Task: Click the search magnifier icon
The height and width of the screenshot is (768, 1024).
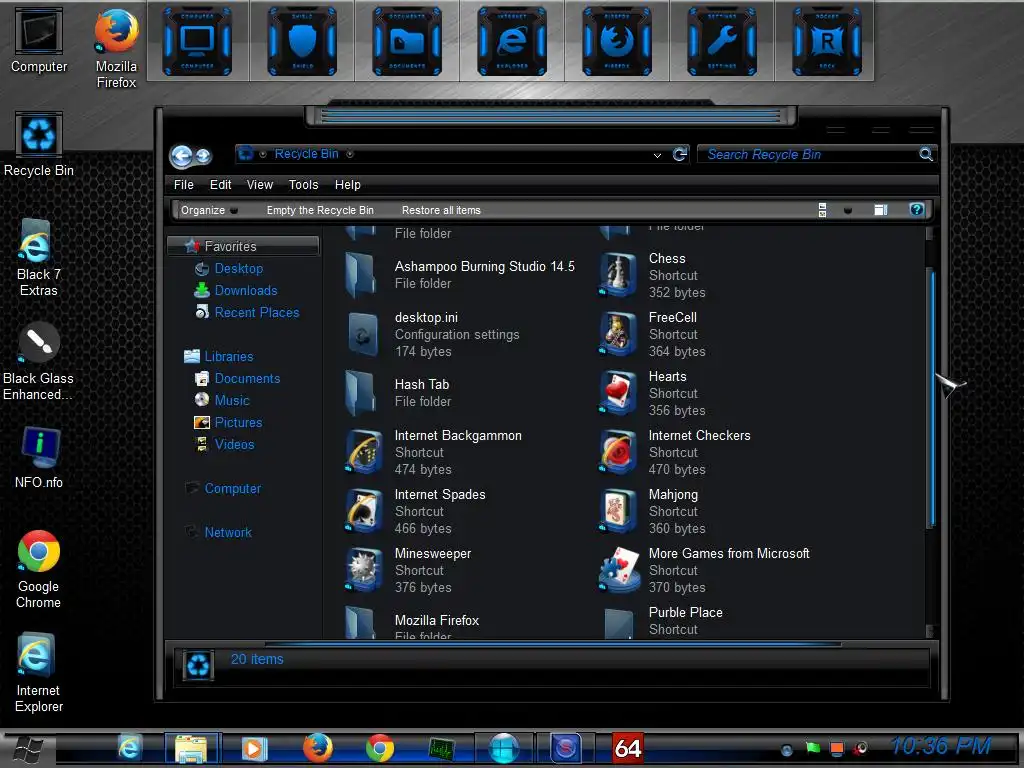Action: coord(925,154)
